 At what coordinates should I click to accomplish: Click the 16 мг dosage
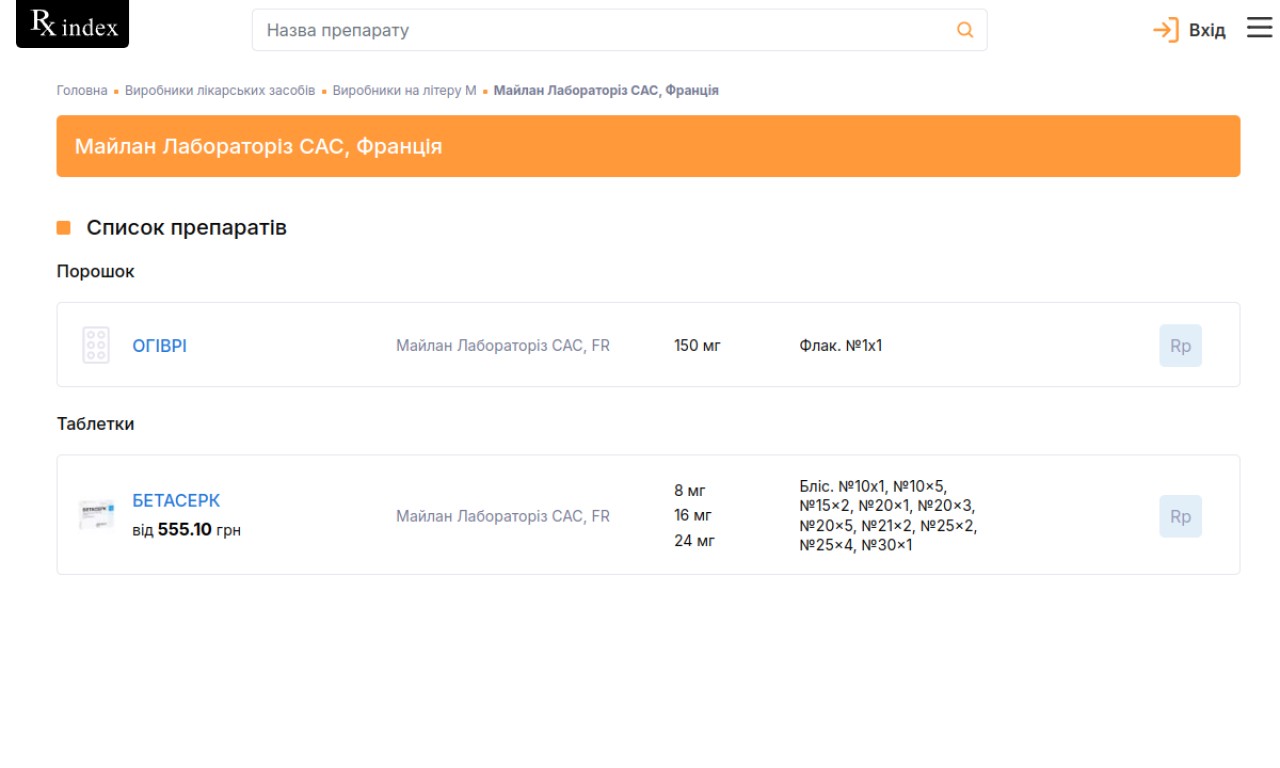click(693, 515)
